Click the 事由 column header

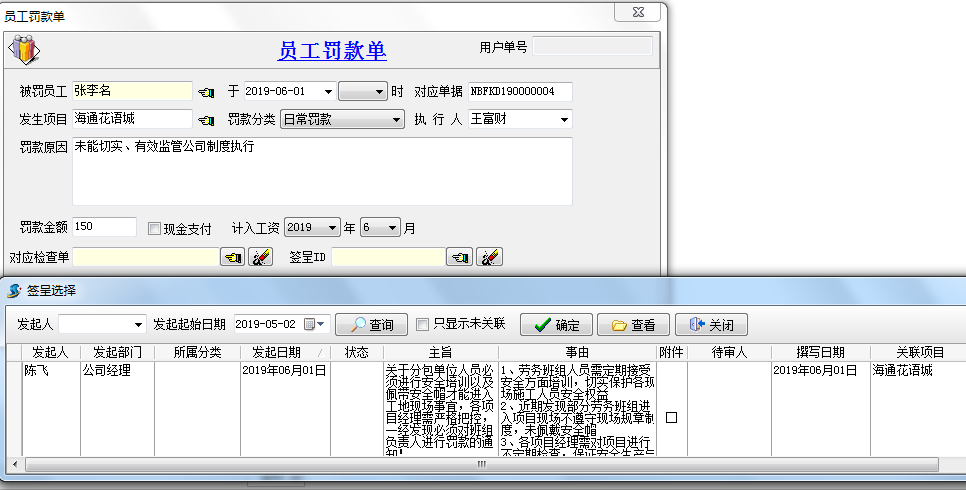(x=577, y=352)
